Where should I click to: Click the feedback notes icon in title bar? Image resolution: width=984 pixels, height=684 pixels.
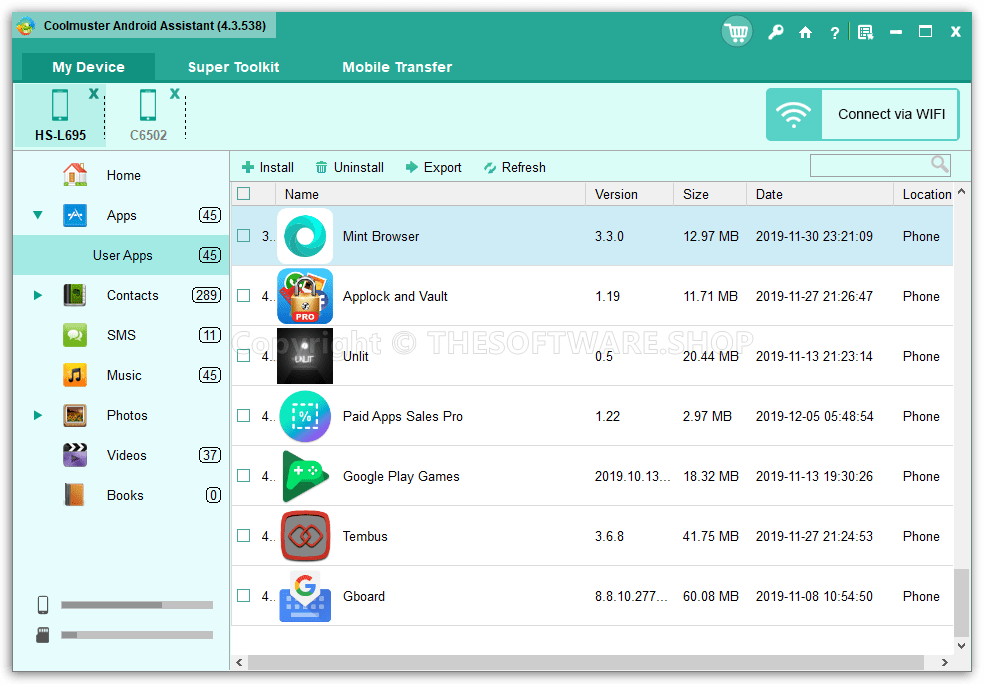(x=865, y=33)
